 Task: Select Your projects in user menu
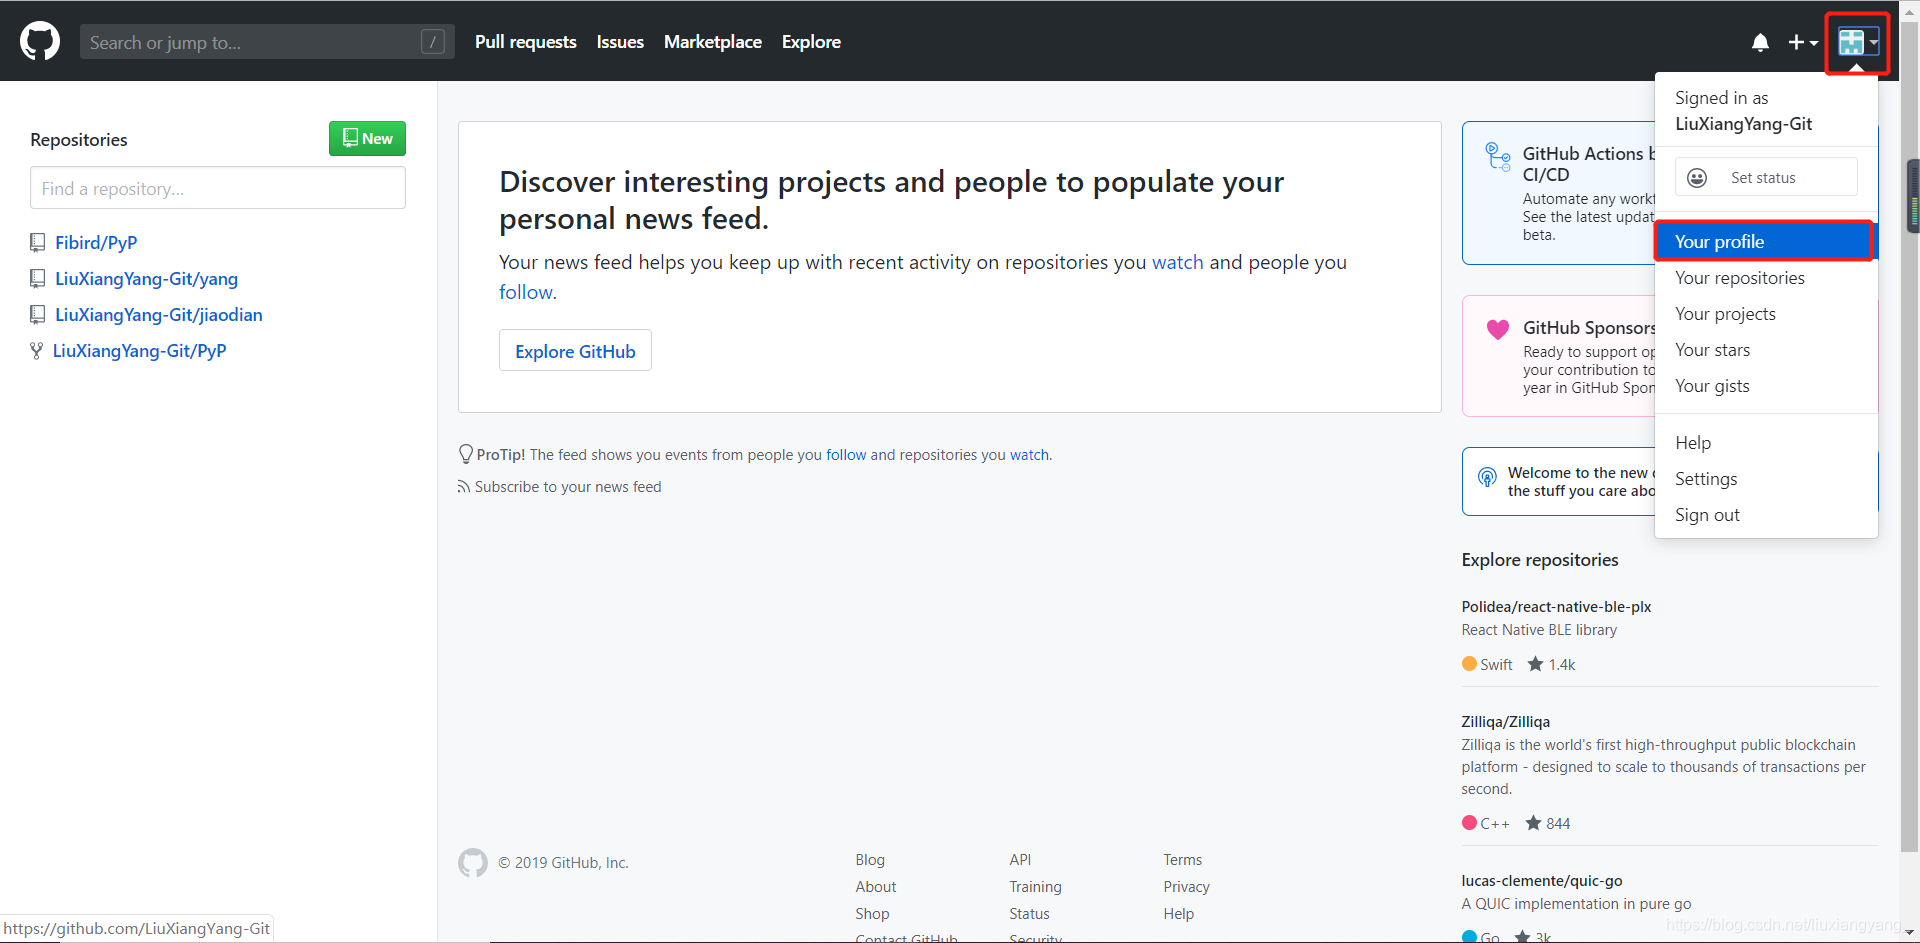[1766, 314]
